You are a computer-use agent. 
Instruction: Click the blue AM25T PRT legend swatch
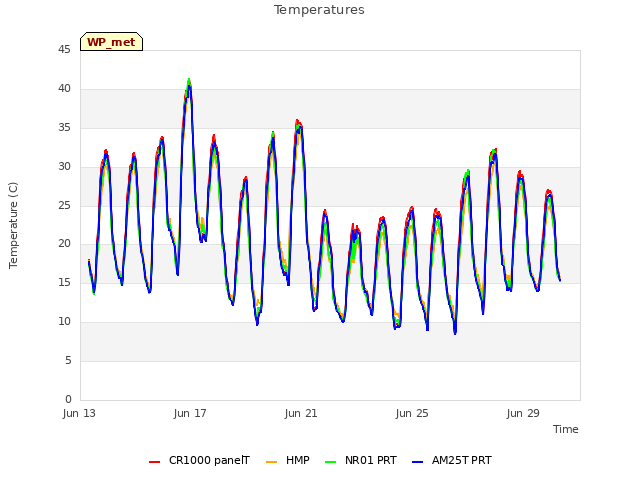[x=418, y=462]
